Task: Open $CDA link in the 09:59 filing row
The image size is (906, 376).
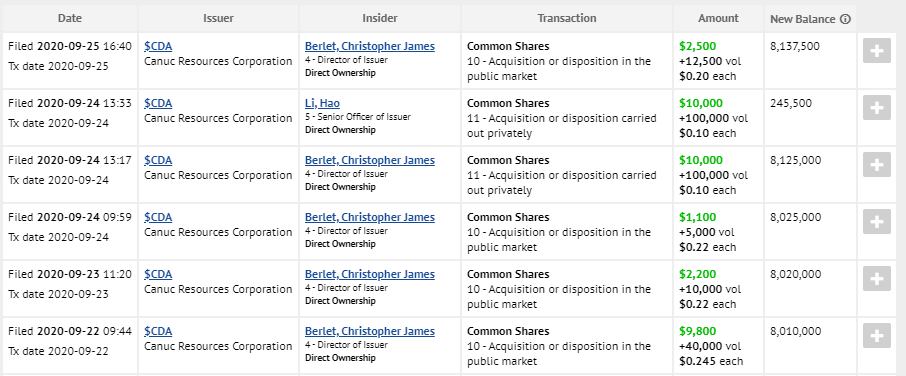Action: tap(158, 217)
